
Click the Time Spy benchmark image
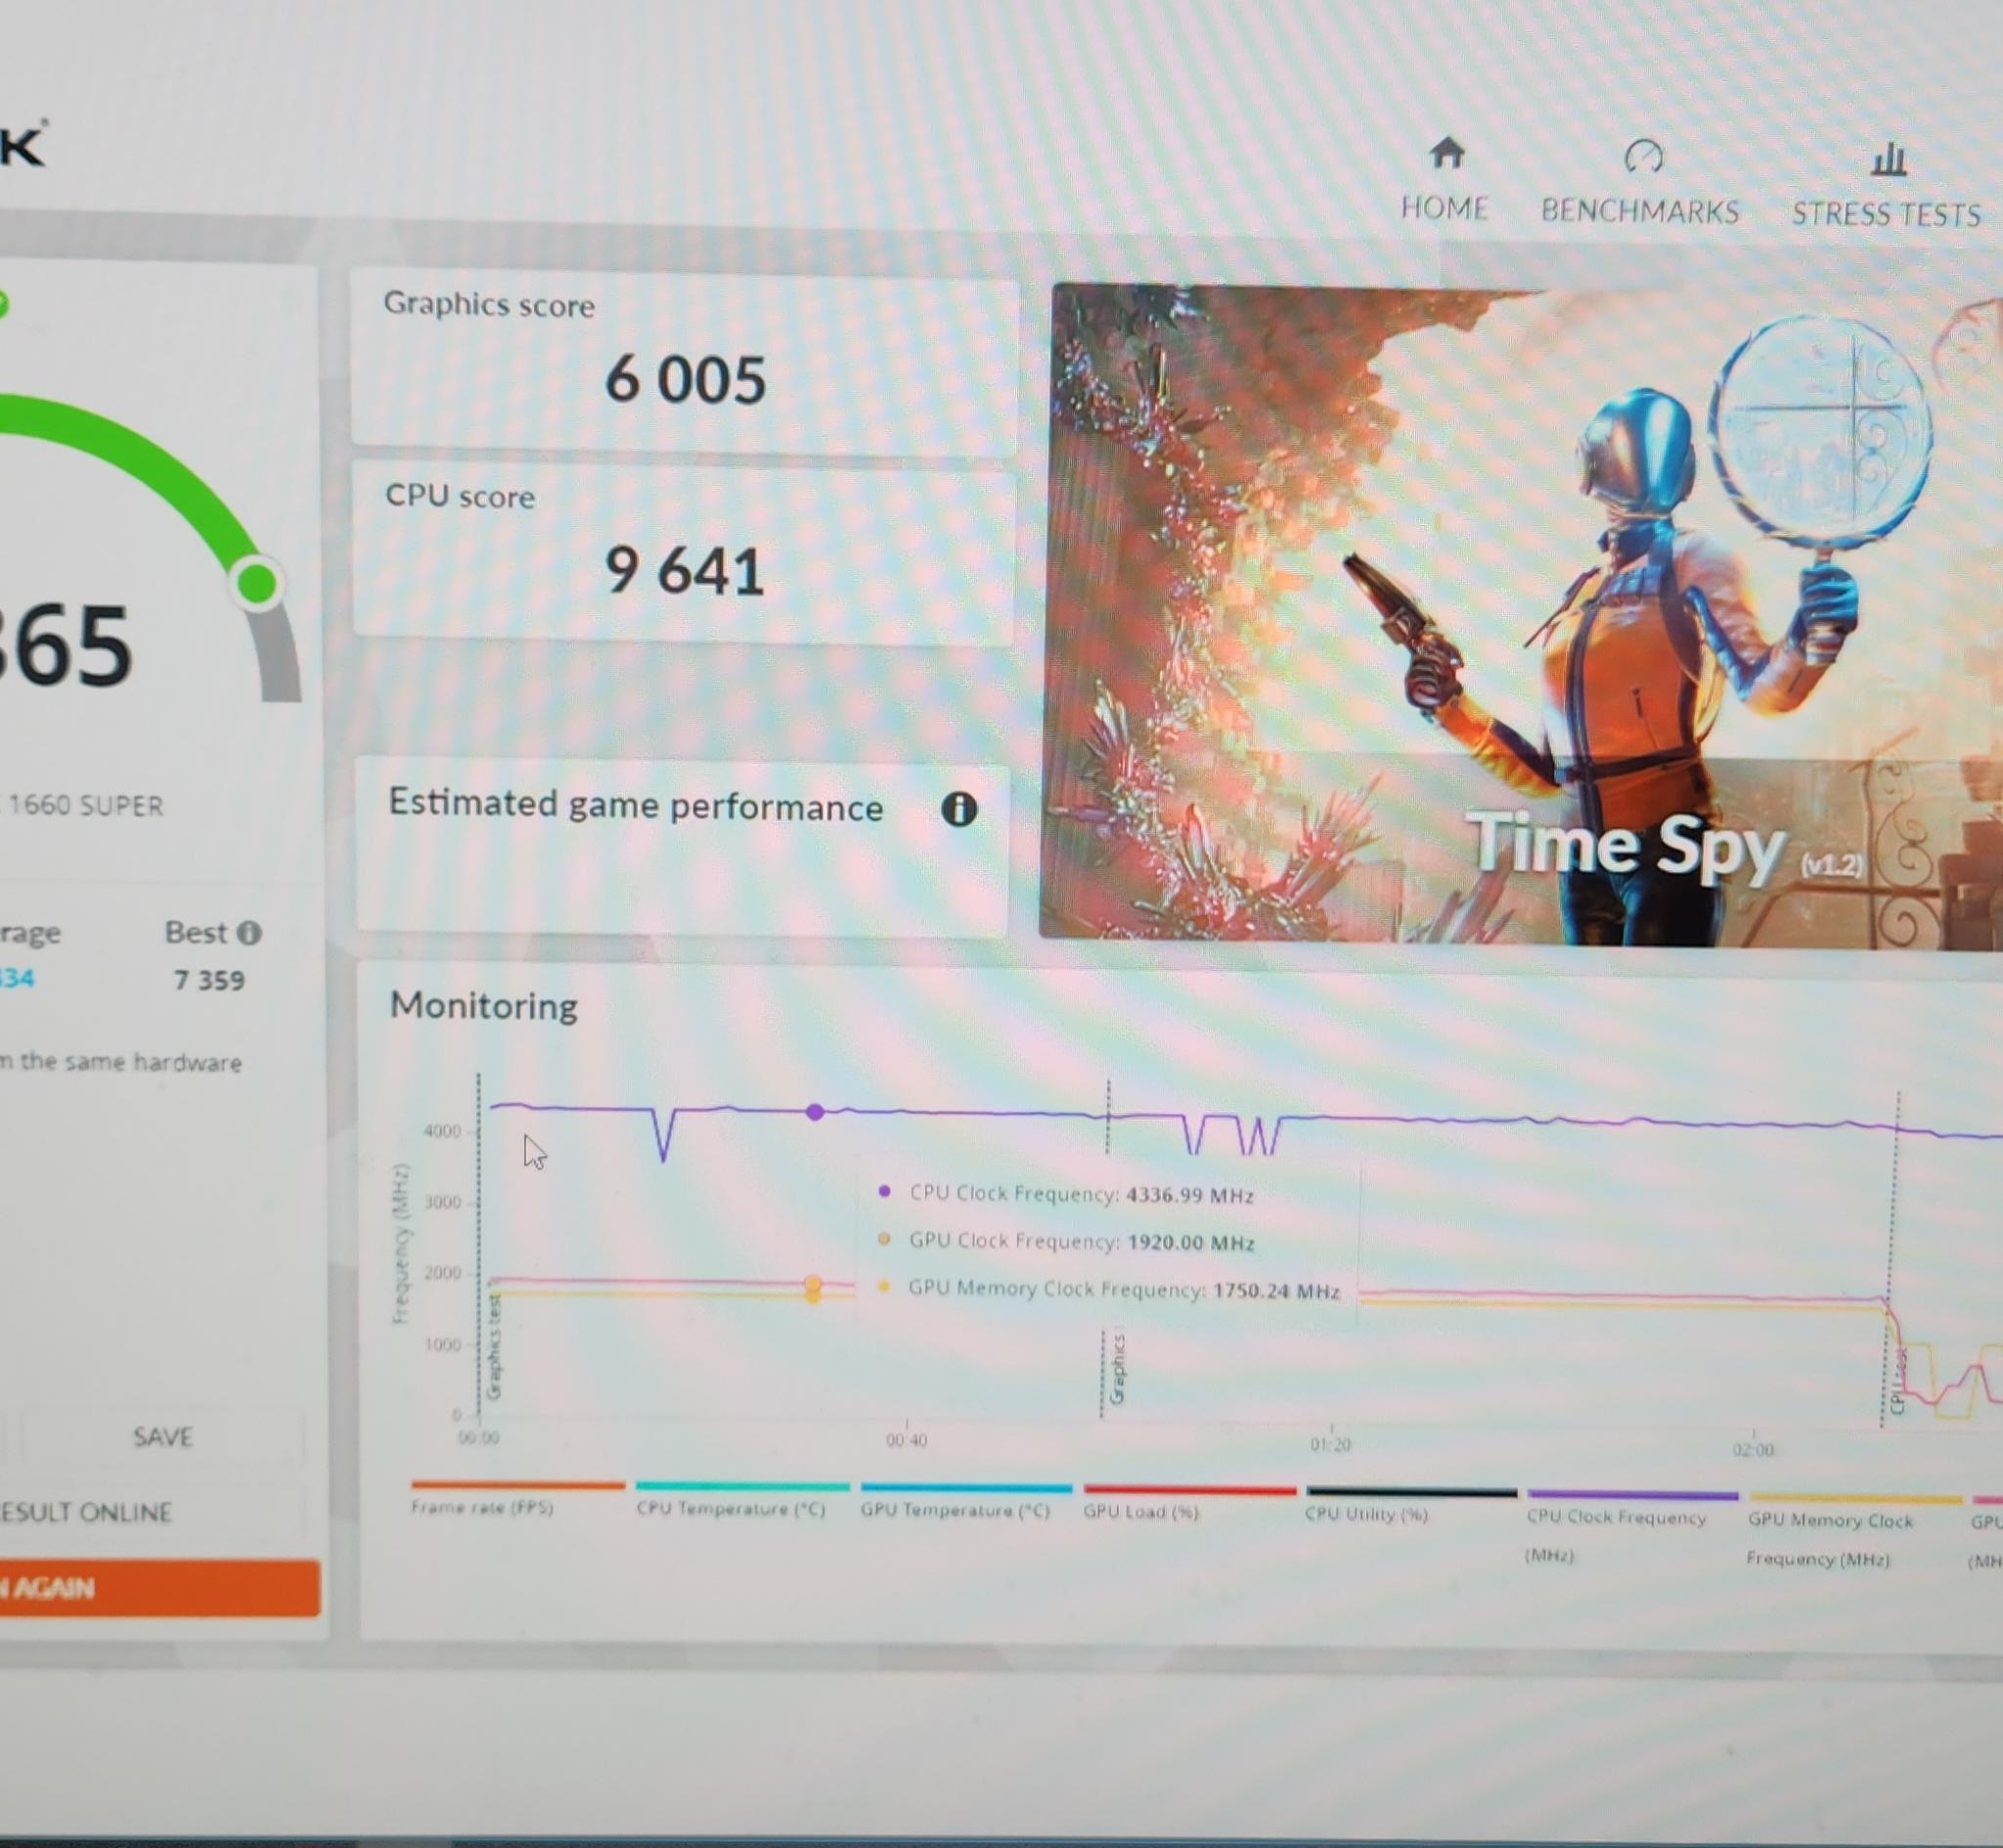click(x=1521, y=615)
